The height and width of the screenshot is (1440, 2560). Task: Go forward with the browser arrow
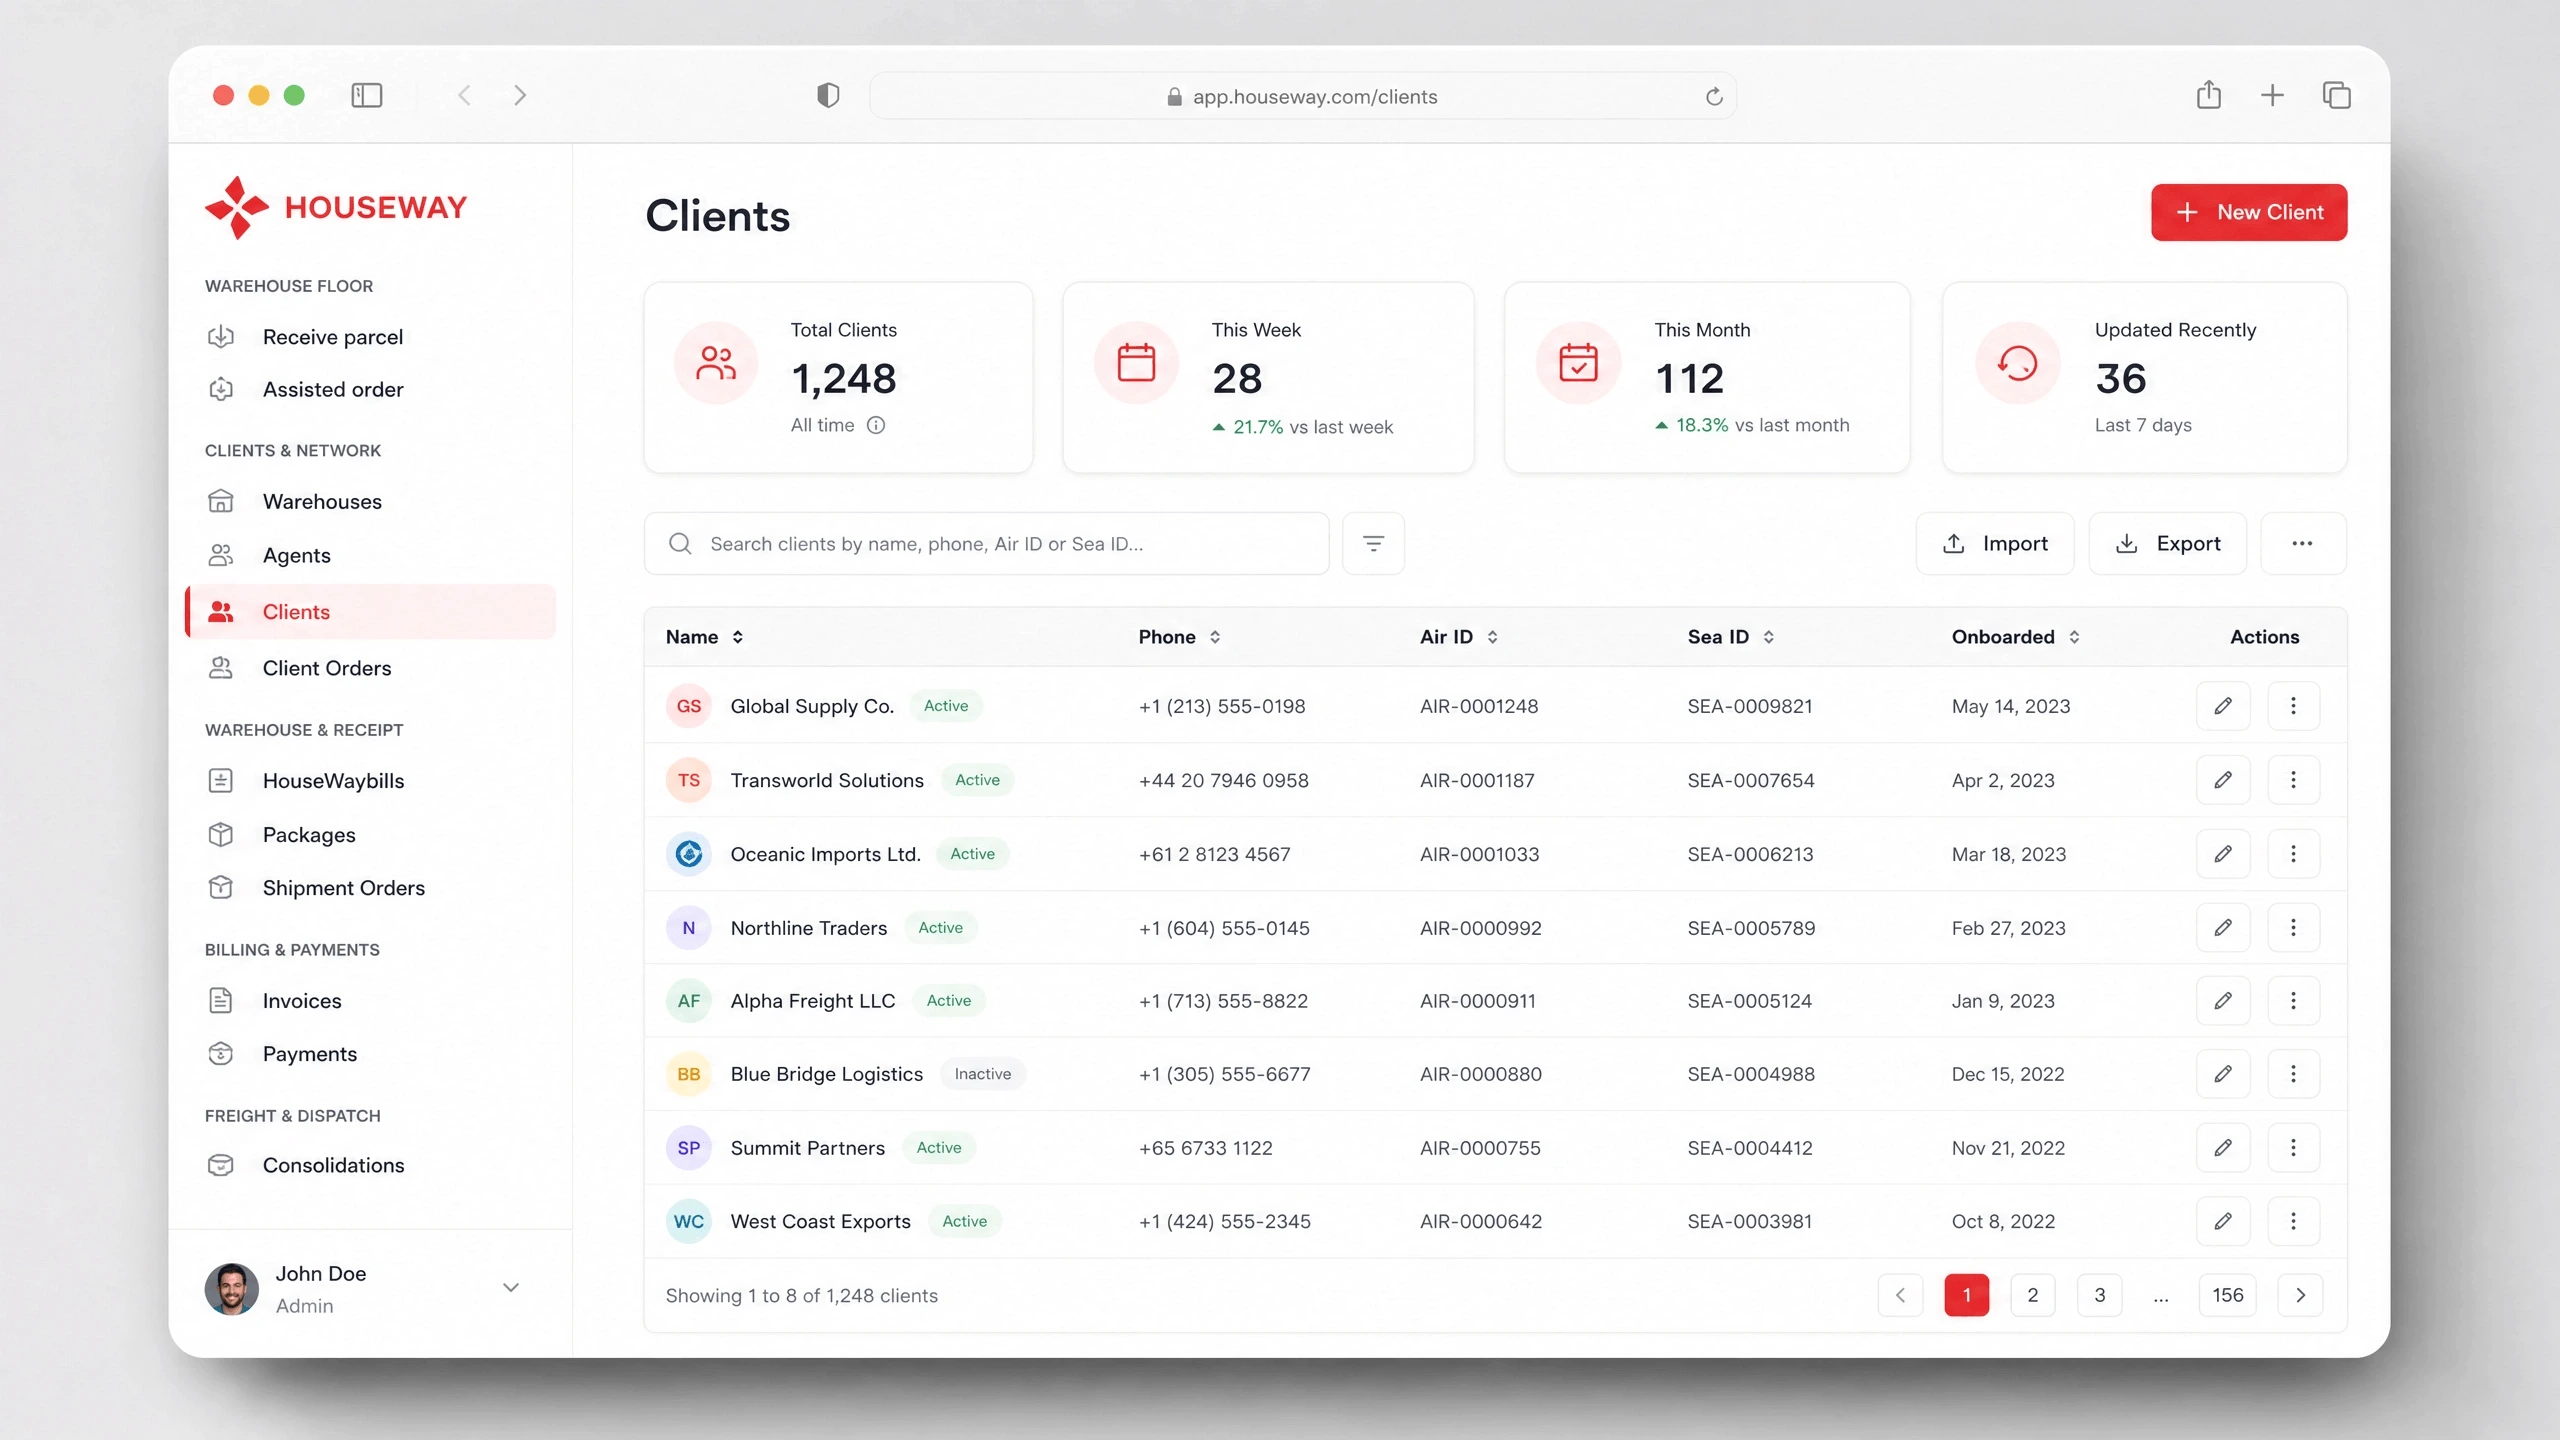coord(520,96)
